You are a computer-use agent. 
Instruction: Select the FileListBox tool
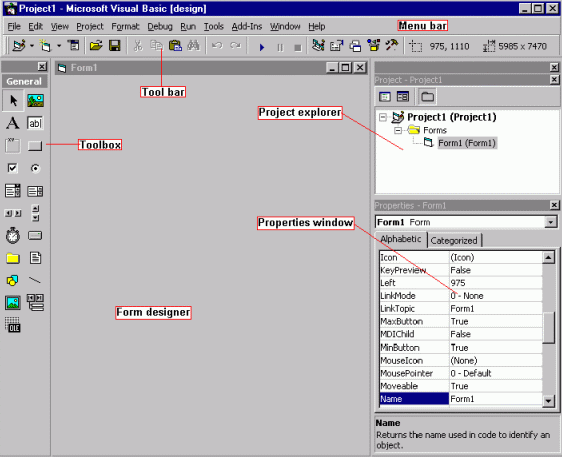[x=35, y=258]
